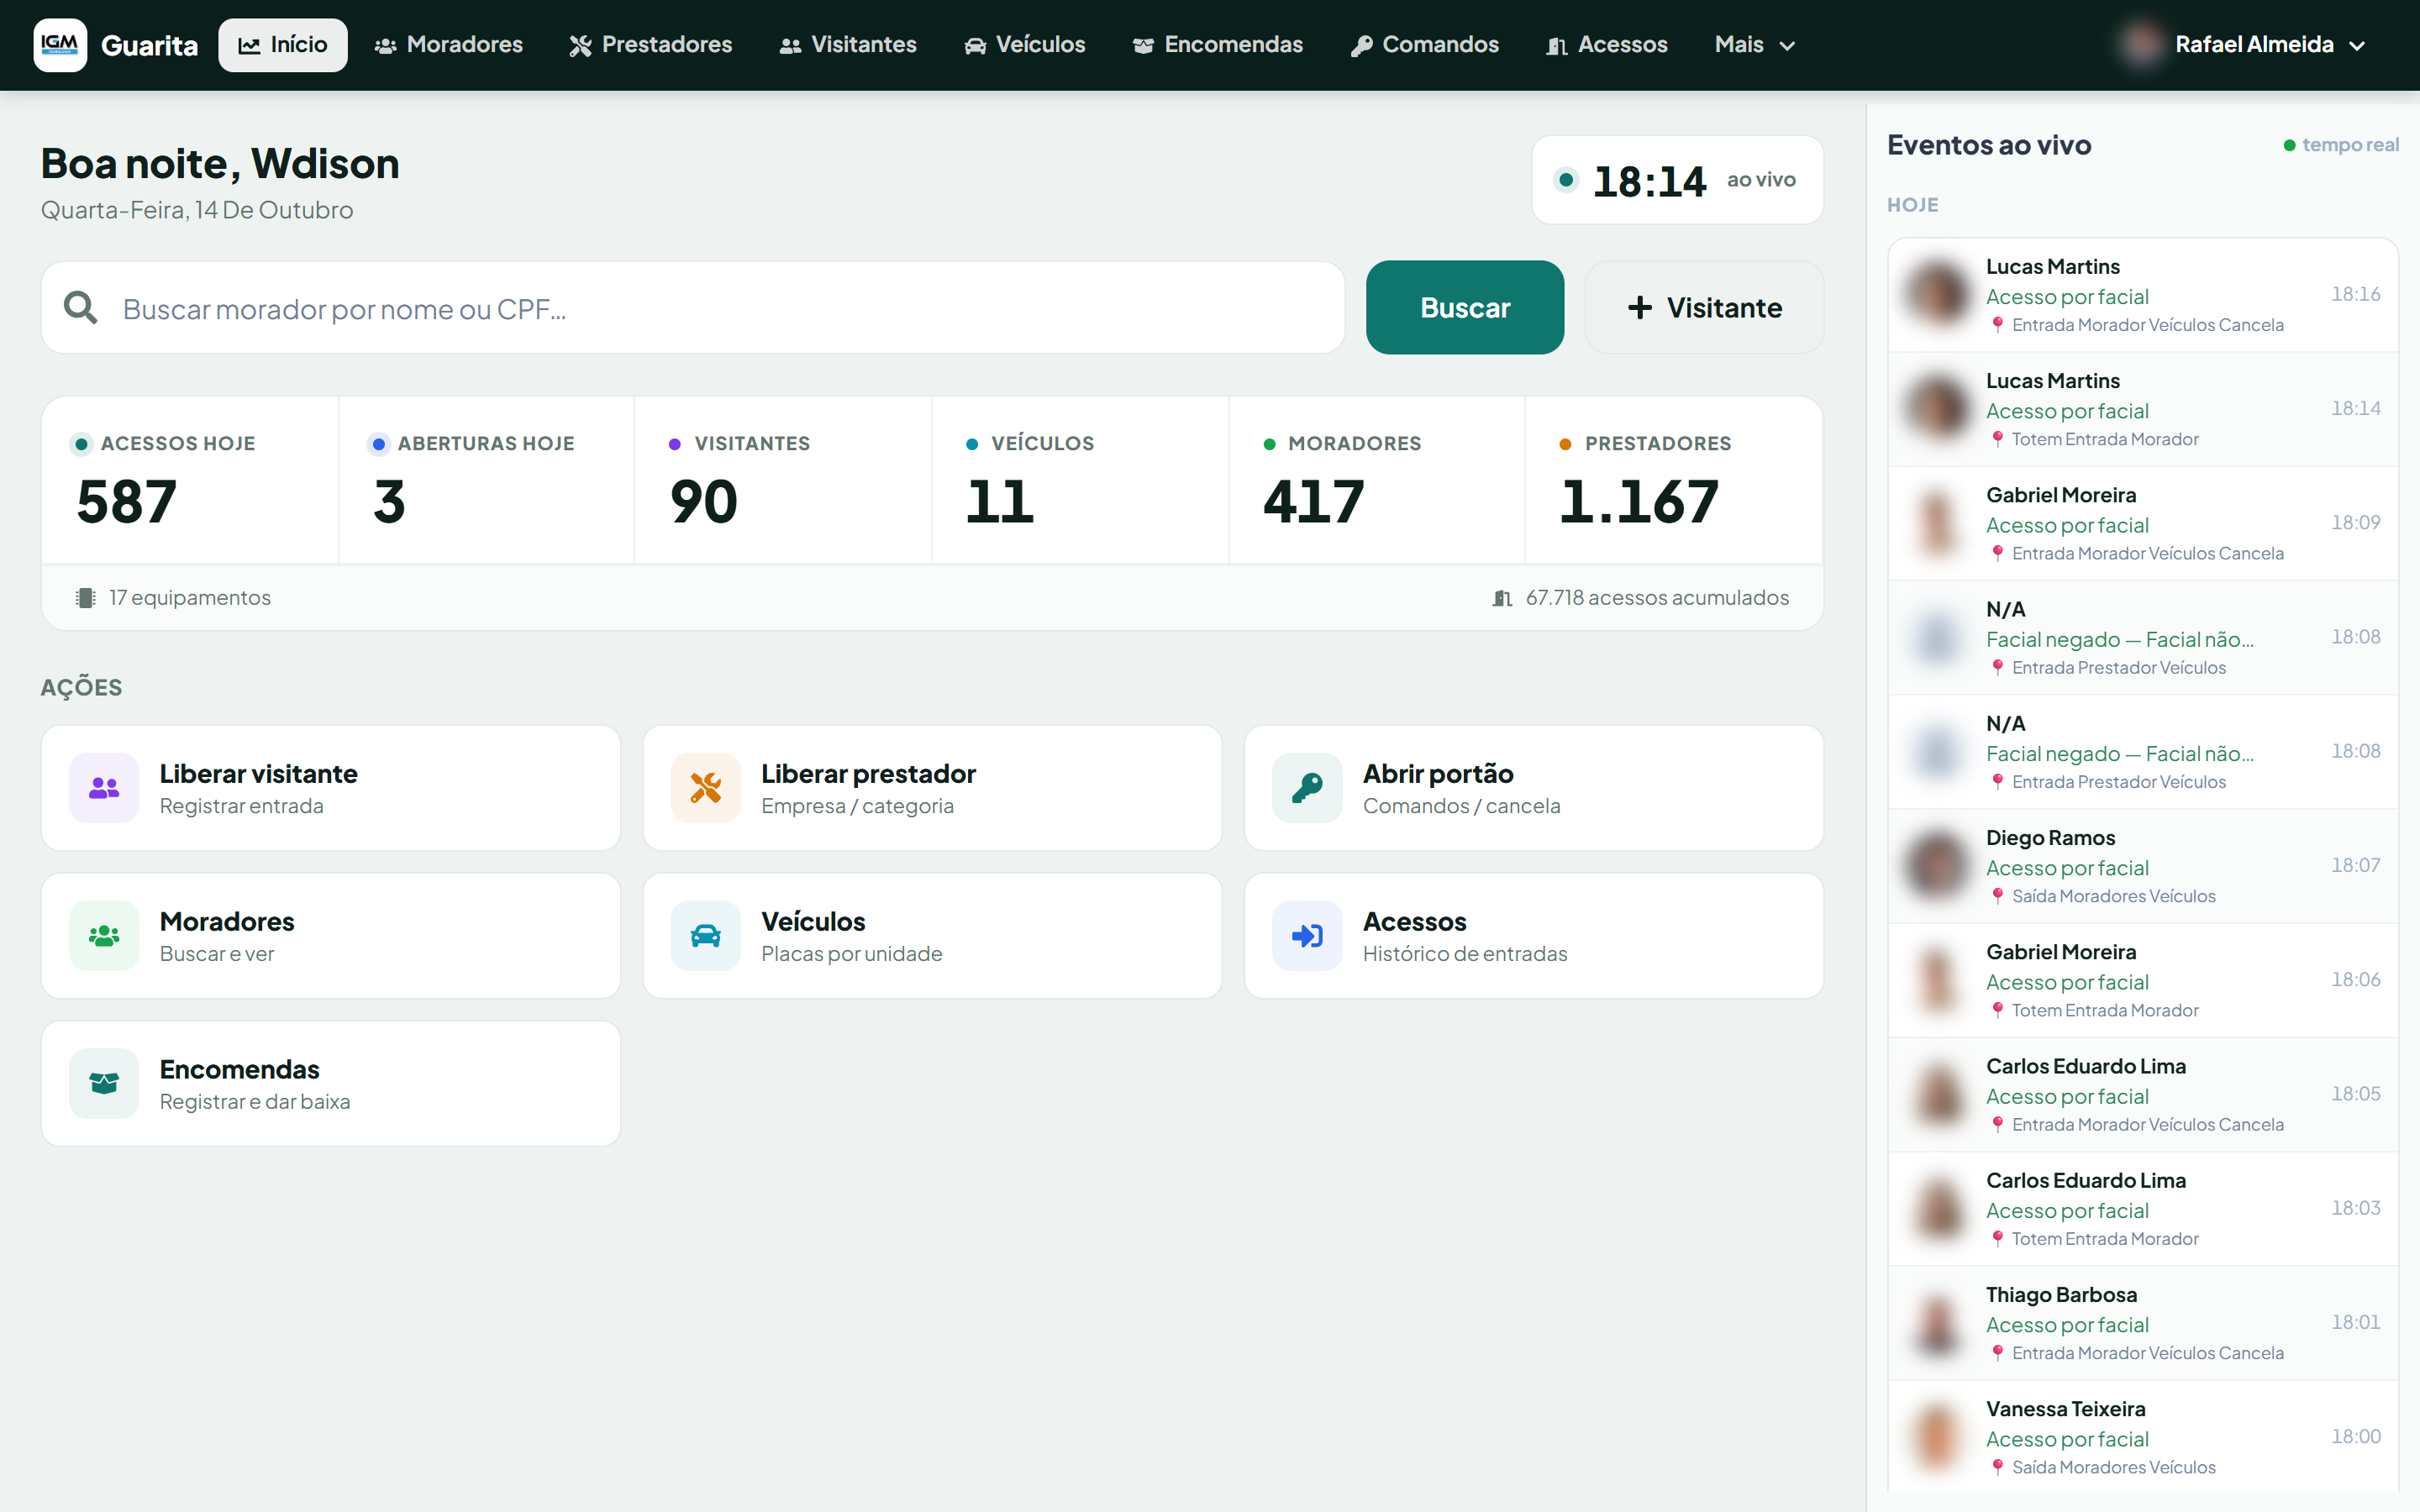Click Vanessa Teixeira's event avatar
2420x1512 pixels.
(x=1938, y=1437)
